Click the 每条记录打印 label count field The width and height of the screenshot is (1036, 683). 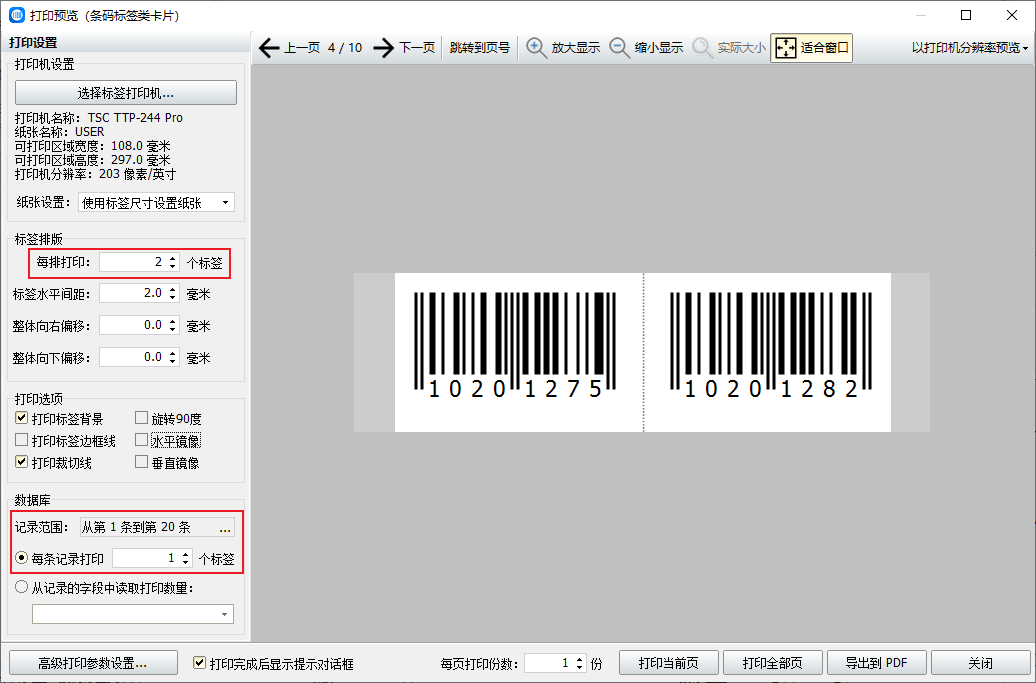146,558
